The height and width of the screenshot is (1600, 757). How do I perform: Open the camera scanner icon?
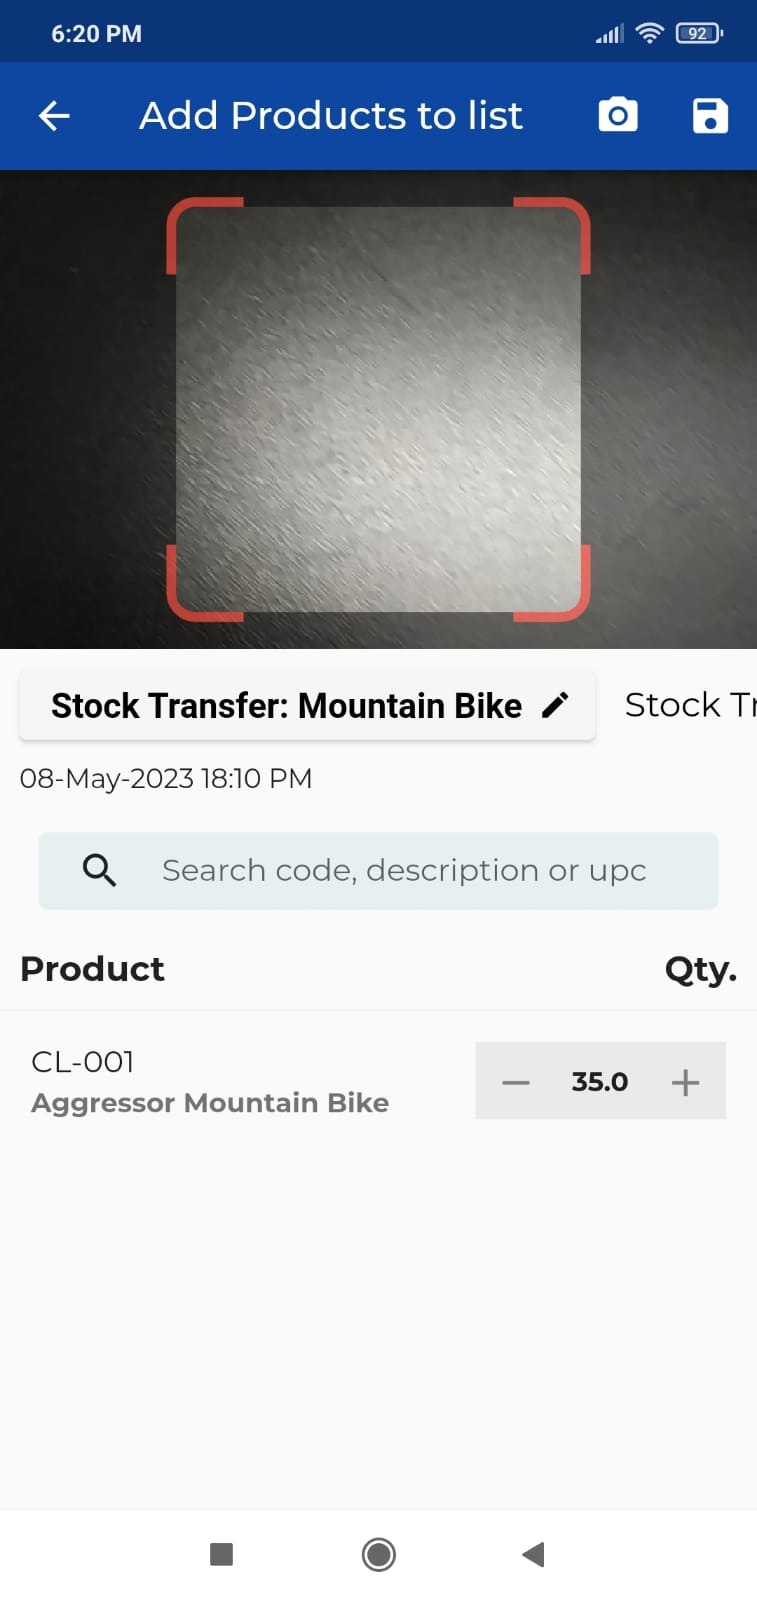(618, 116)
